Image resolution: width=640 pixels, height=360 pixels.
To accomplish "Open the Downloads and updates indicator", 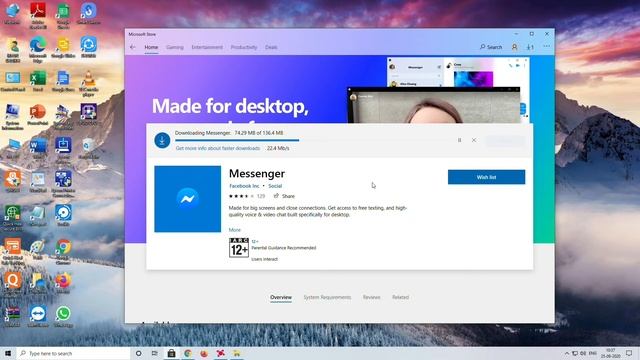I will [x=530, y=47].
